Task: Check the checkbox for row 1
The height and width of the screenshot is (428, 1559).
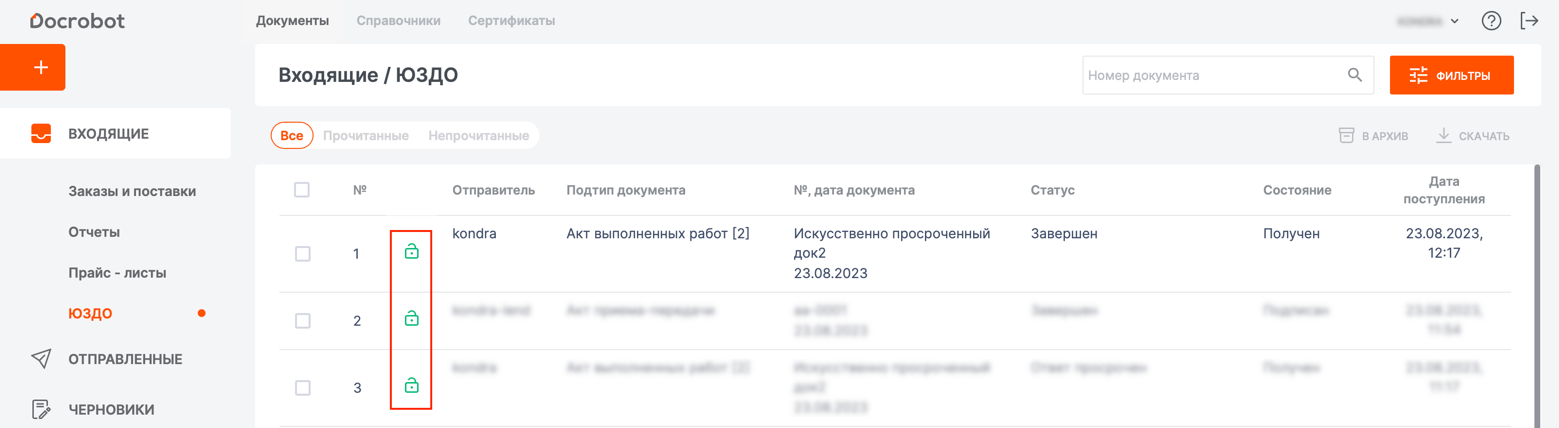Action: pyautogui.click(x=303, y=254)
